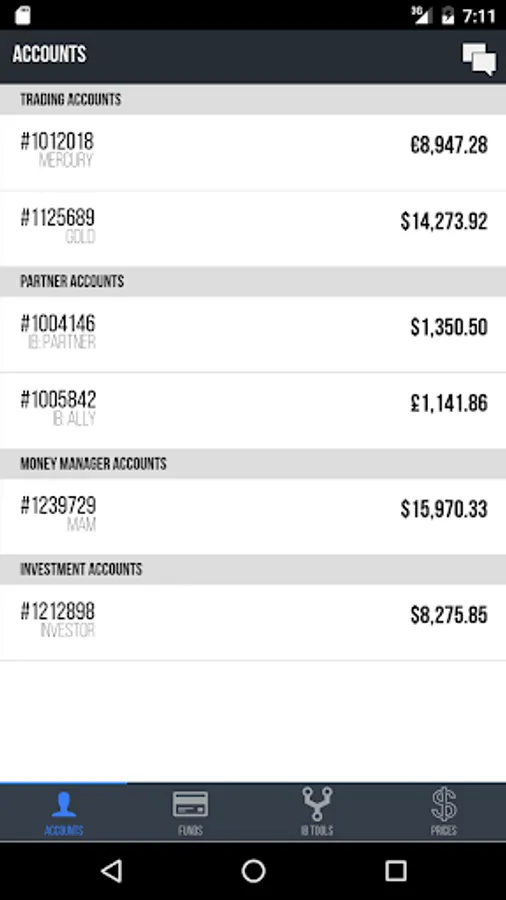Tap the Android back triangle

point(111,871)
